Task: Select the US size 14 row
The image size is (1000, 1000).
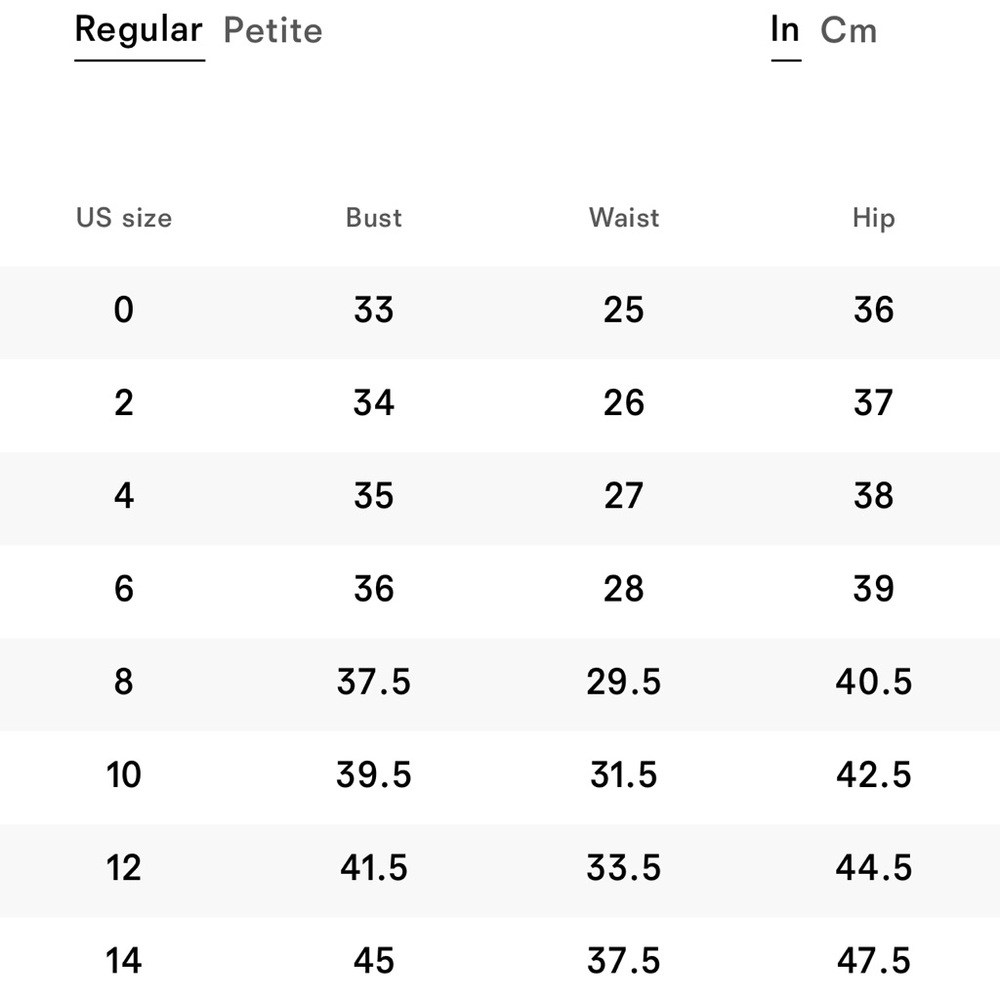Action: (x=124, y=961)
